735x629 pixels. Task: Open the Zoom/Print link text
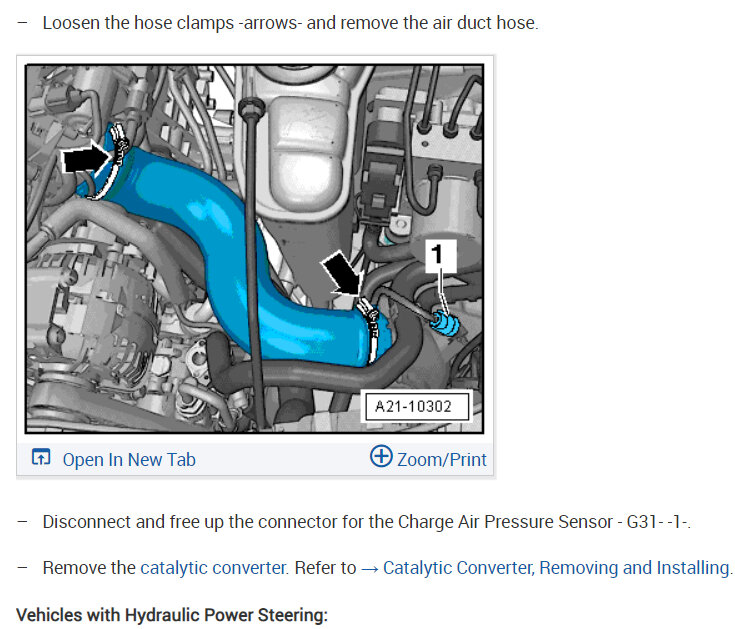tap(442, 460)
